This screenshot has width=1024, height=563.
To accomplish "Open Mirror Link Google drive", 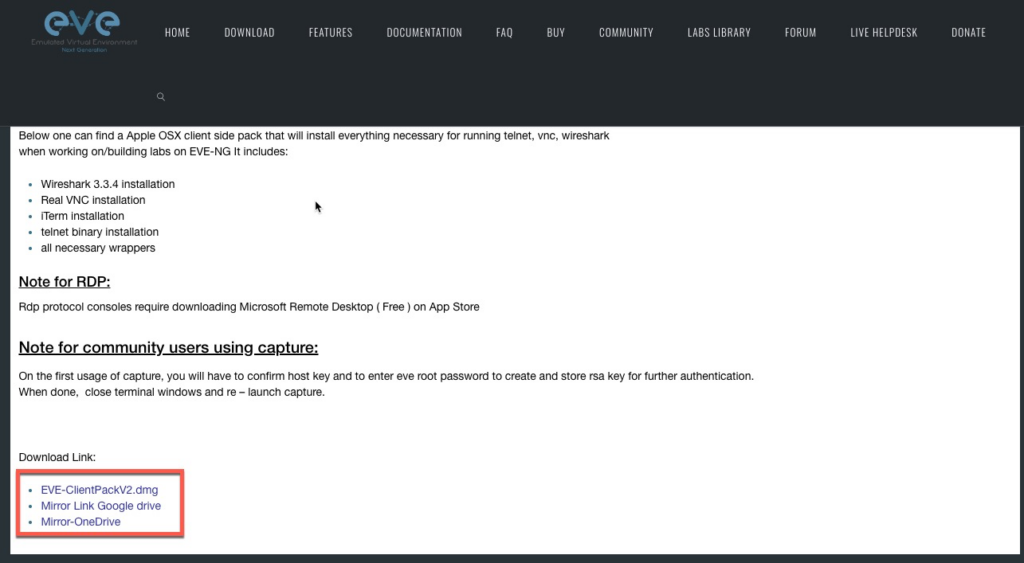I will tap(101, 506).
